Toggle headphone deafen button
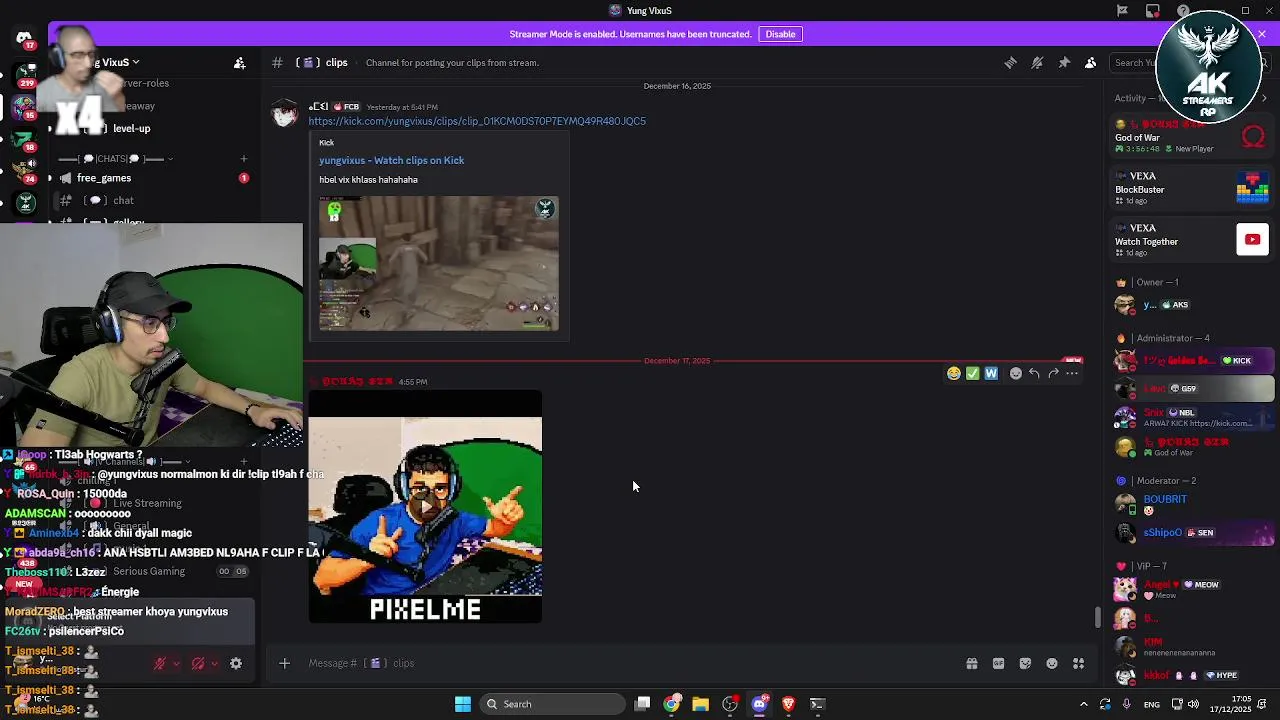This screenshot has height=720, width=1280. [x=198, y=663]
